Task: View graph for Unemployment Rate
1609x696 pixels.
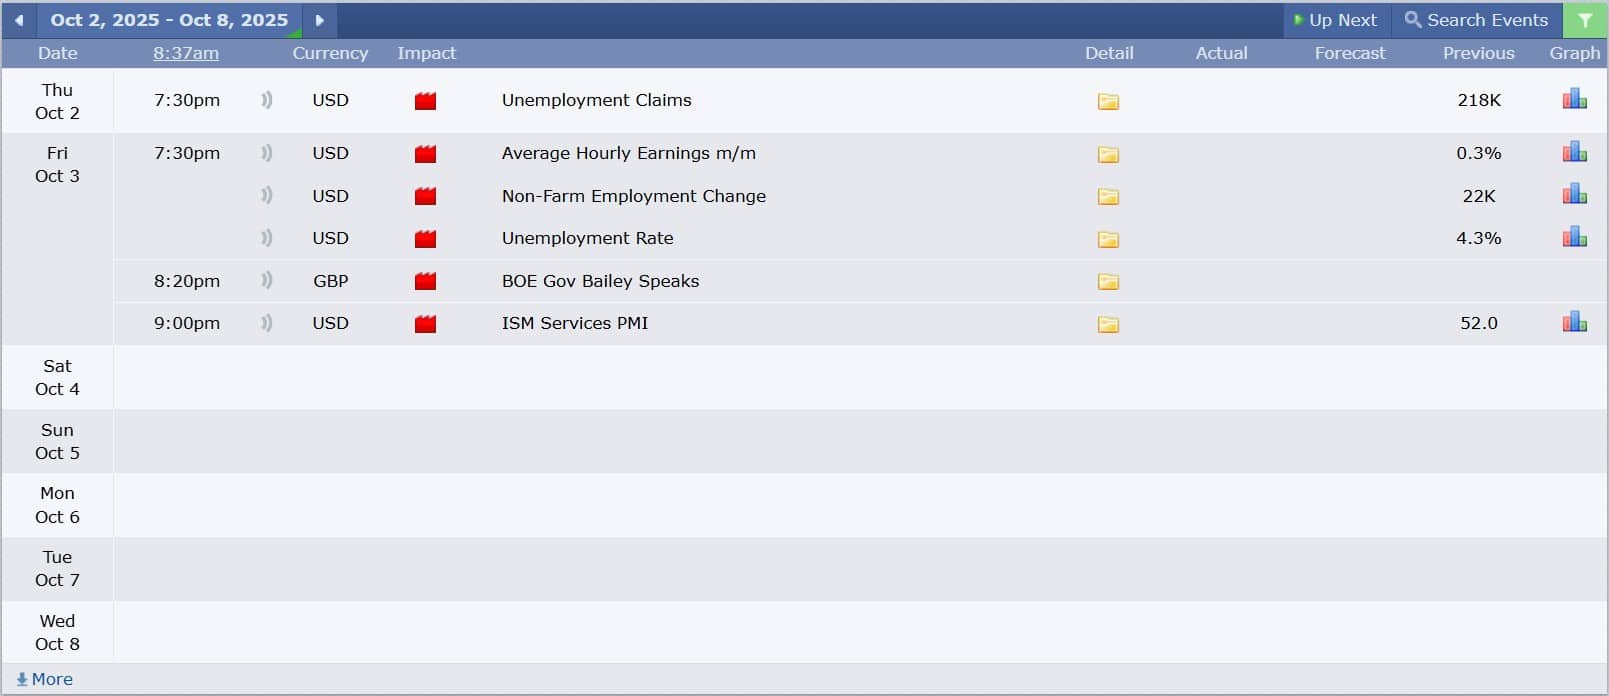Action: (1574, 237)
